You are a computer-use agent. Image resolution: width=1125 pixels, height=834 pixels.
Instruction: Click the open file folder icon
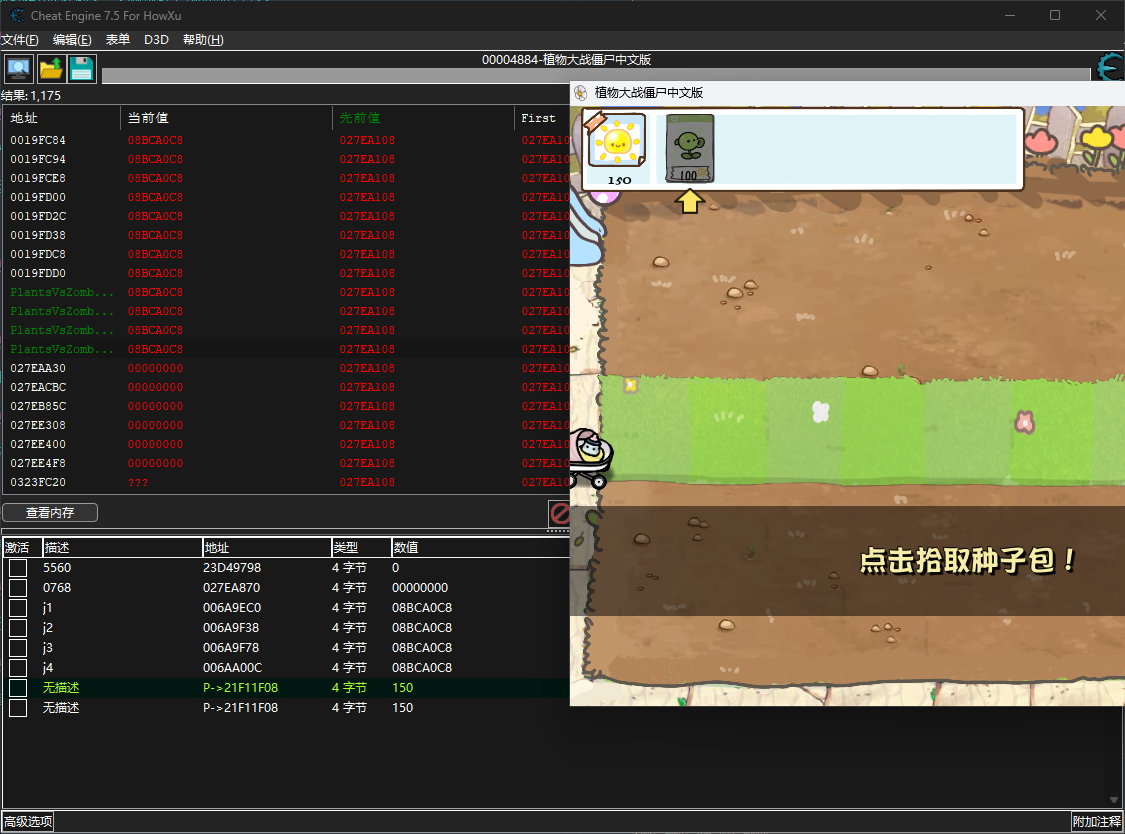pyautogui.click(x=50, y=68)
